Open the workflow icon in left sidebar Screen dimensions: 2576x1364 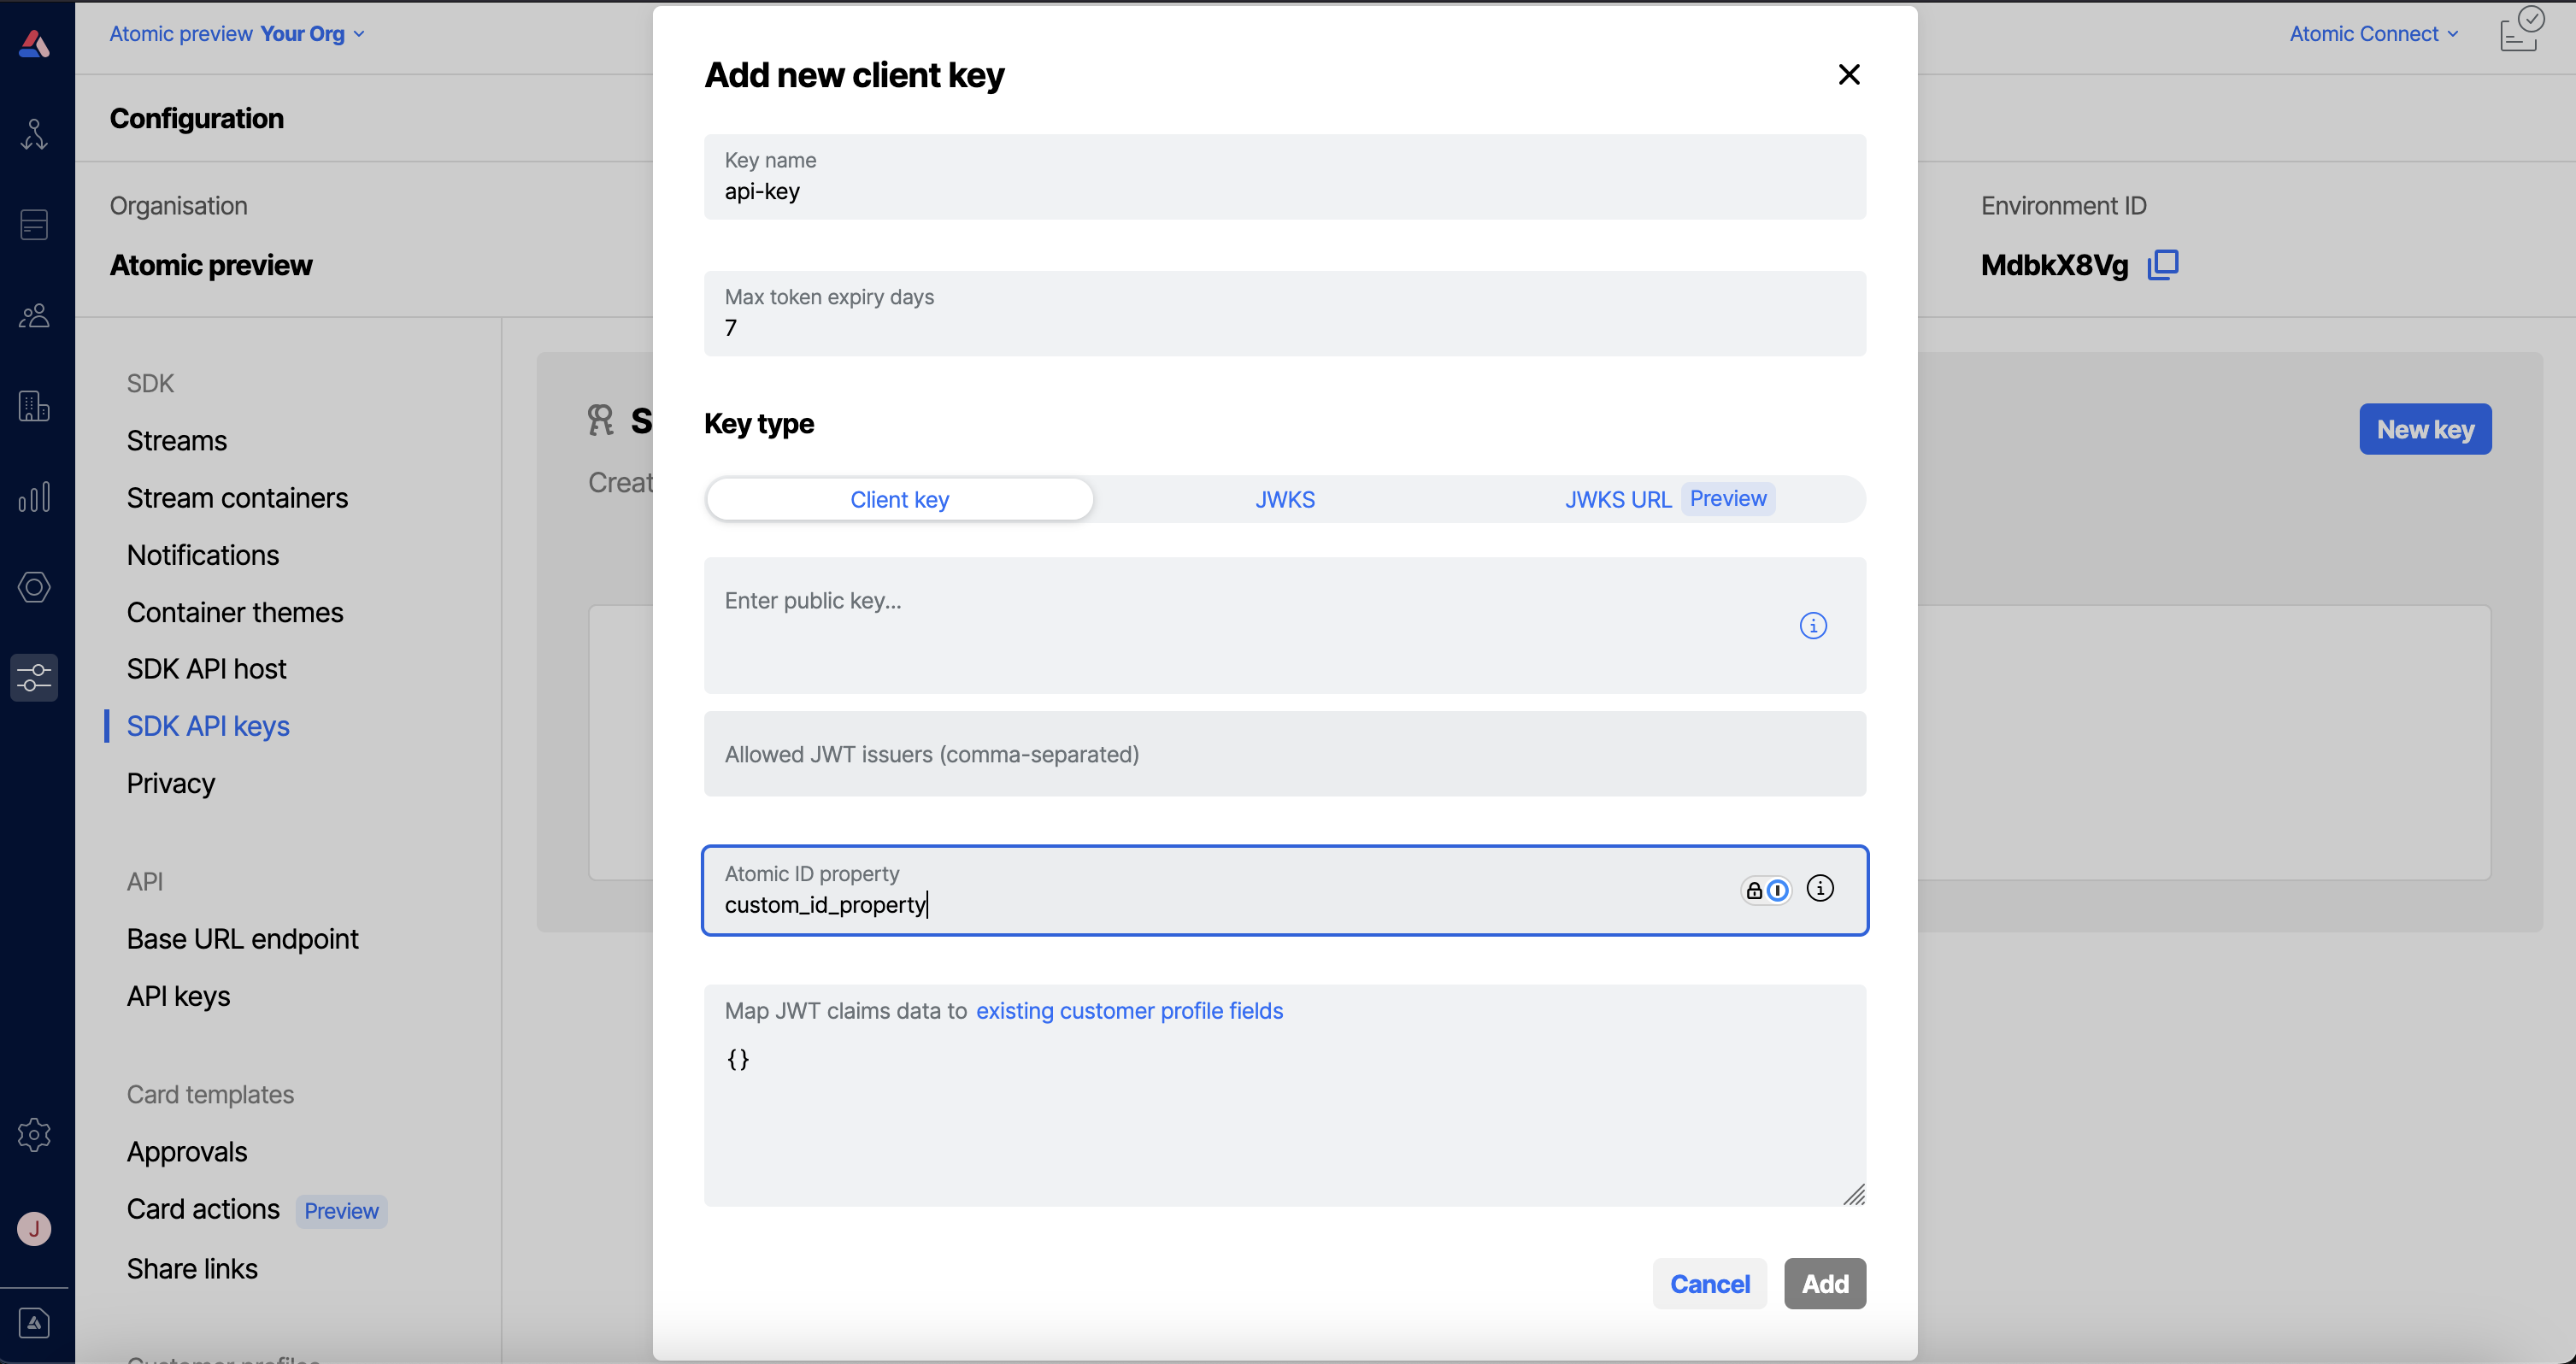(x=34, y=134)
